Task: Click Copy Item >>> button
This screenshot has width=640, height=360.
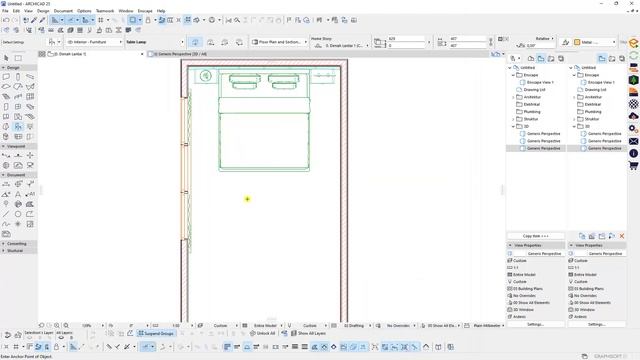Action: [x=536, y=236]
